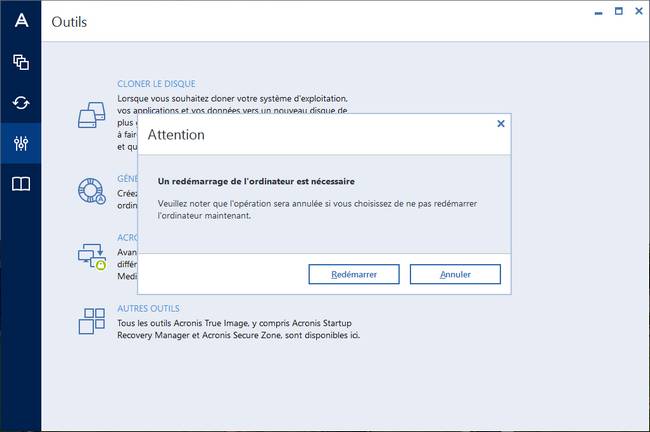Click the 'Veuillez noter que l'opération' message text
The image size is (650, 432).
(317, 209)
